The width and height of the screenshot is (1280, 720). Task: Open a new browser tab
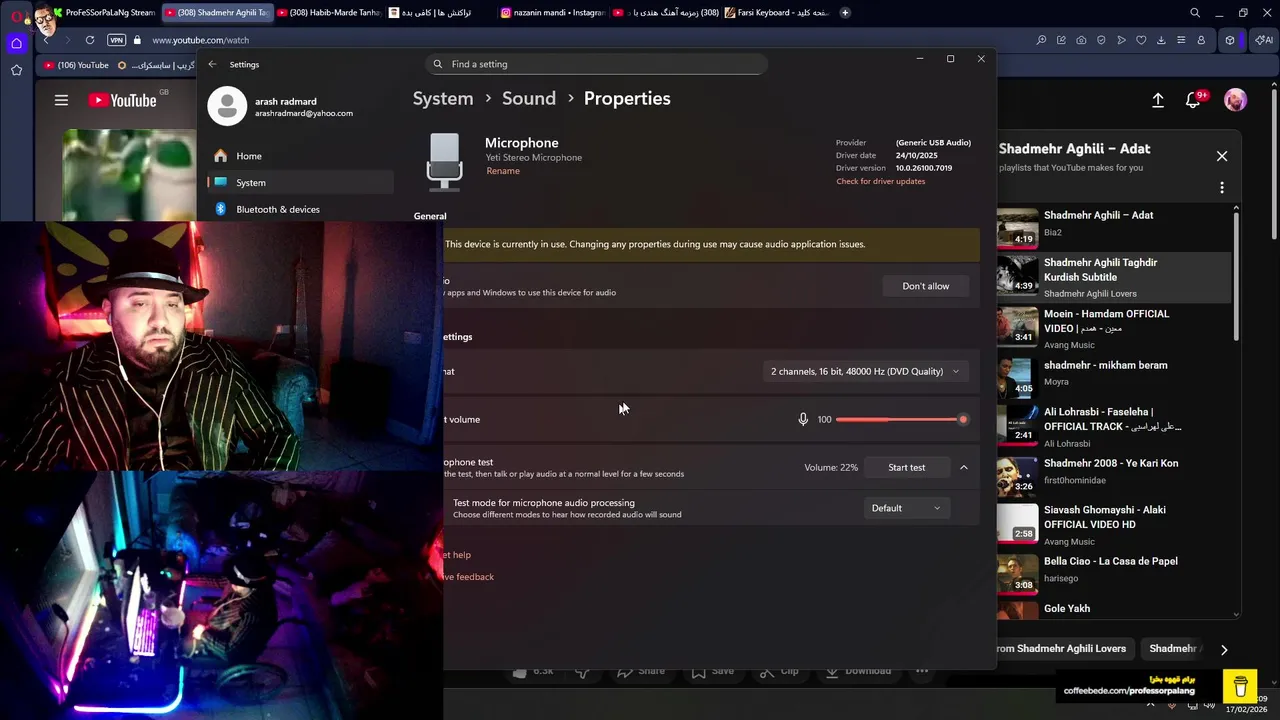point(845,13)
